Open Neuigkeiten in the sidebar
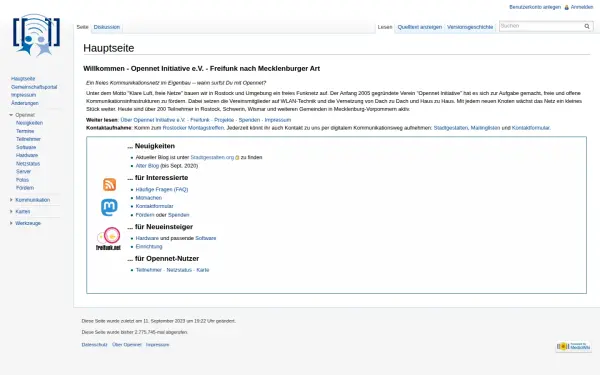Image resolution: width=600 pixels, height=375 pixels. tap(29, 123)
